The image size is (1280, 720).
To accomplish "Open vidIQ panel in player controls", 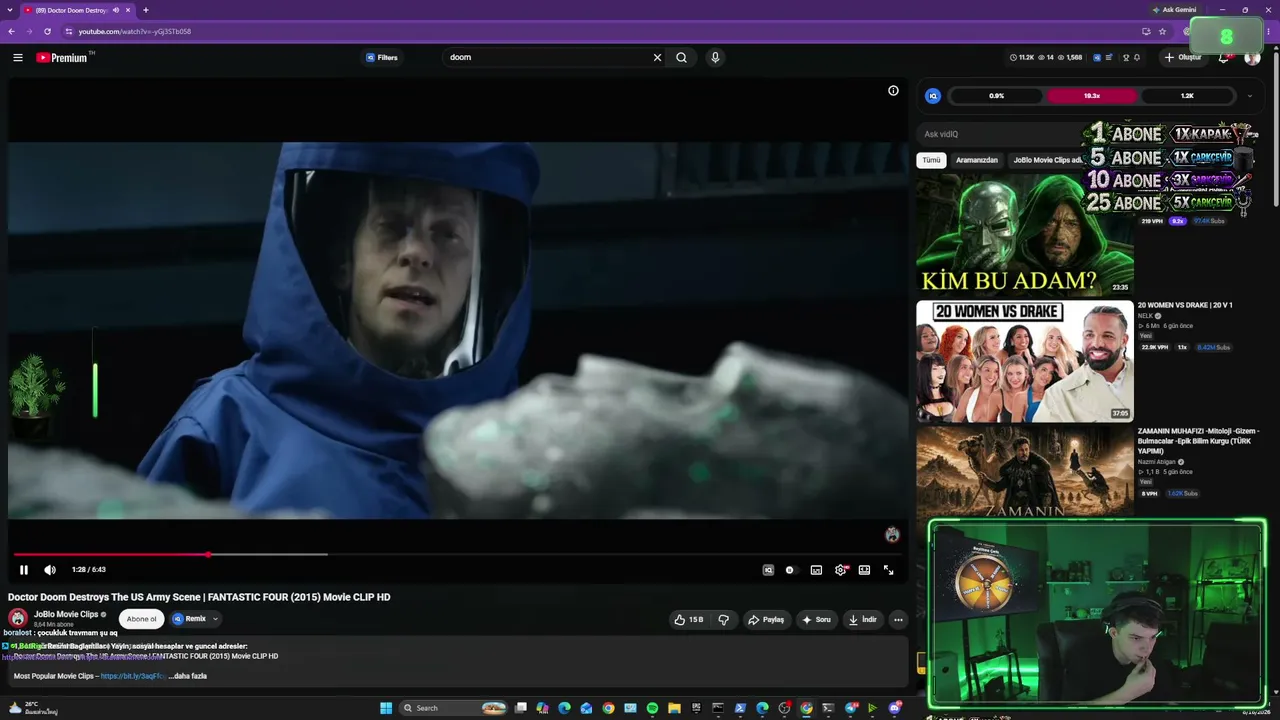I will click(x=768, y=570).
